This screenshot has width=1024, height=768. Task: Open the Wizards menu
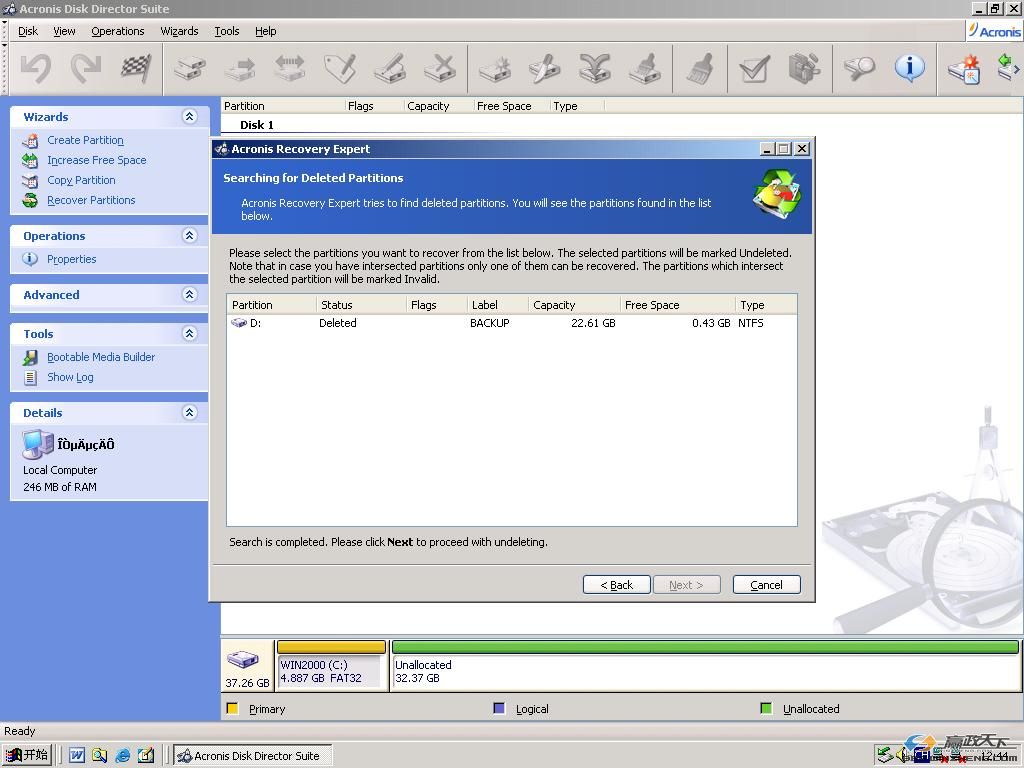pos(179,31)
